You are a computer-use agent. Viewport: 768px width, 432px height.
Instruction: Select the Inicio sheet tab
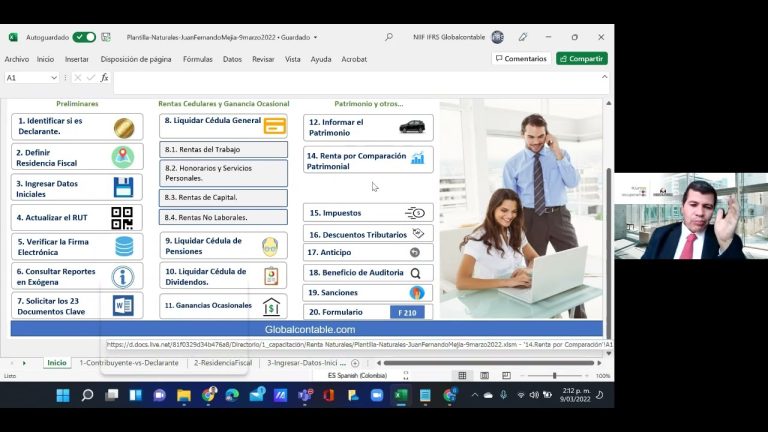click(x=57, y=363)
